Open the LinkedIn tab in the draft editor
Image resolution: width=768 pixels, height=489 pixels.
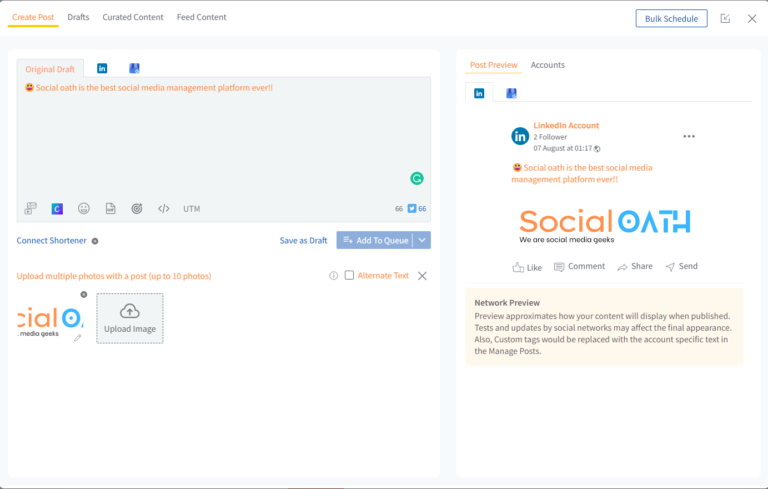102,68
